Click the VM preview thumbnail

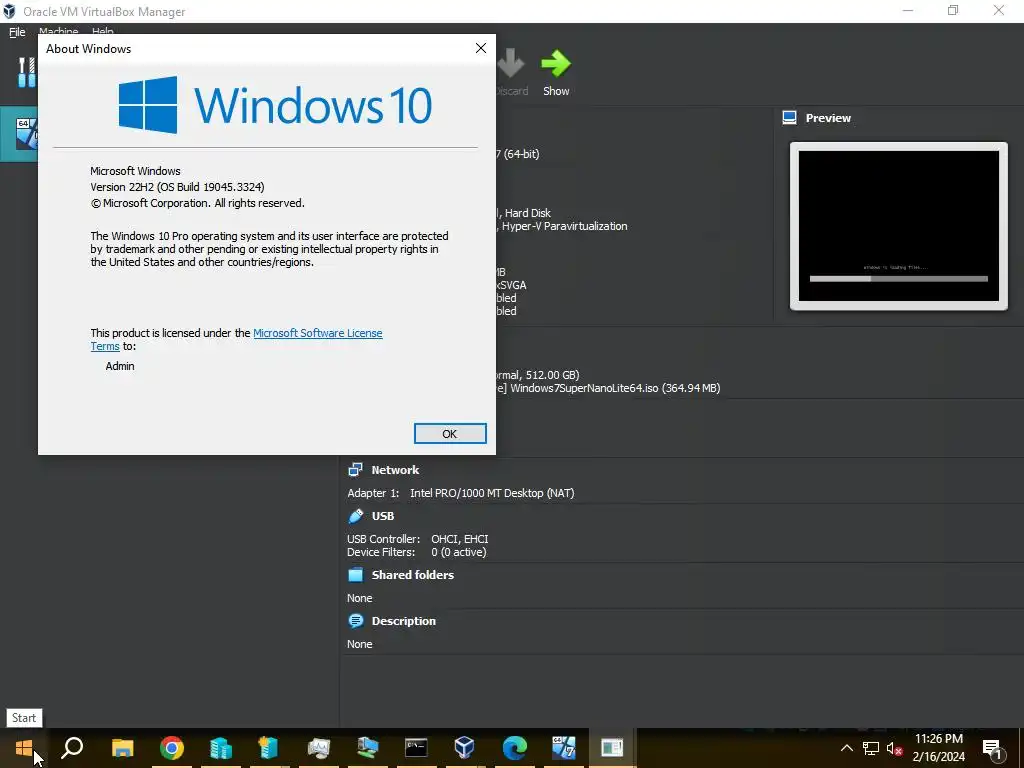tap(899, 226)
